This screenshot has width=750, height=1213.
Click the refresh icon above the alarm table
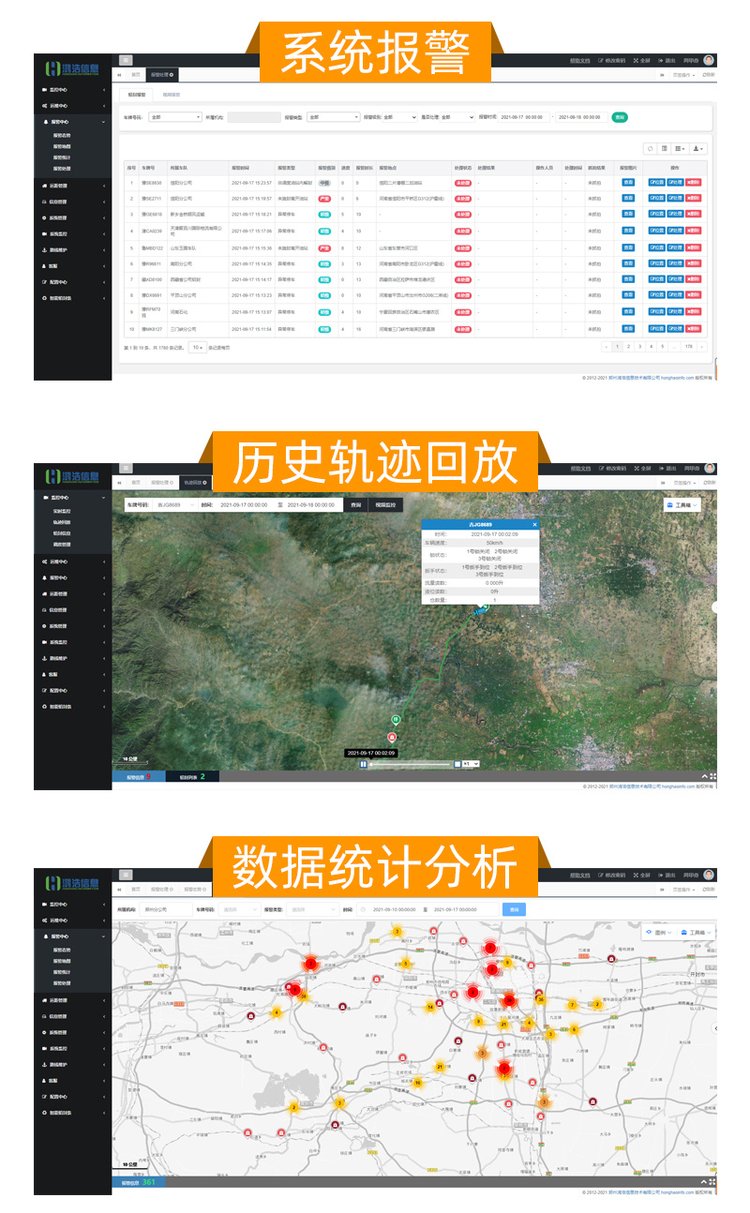[x=649, y=148]
